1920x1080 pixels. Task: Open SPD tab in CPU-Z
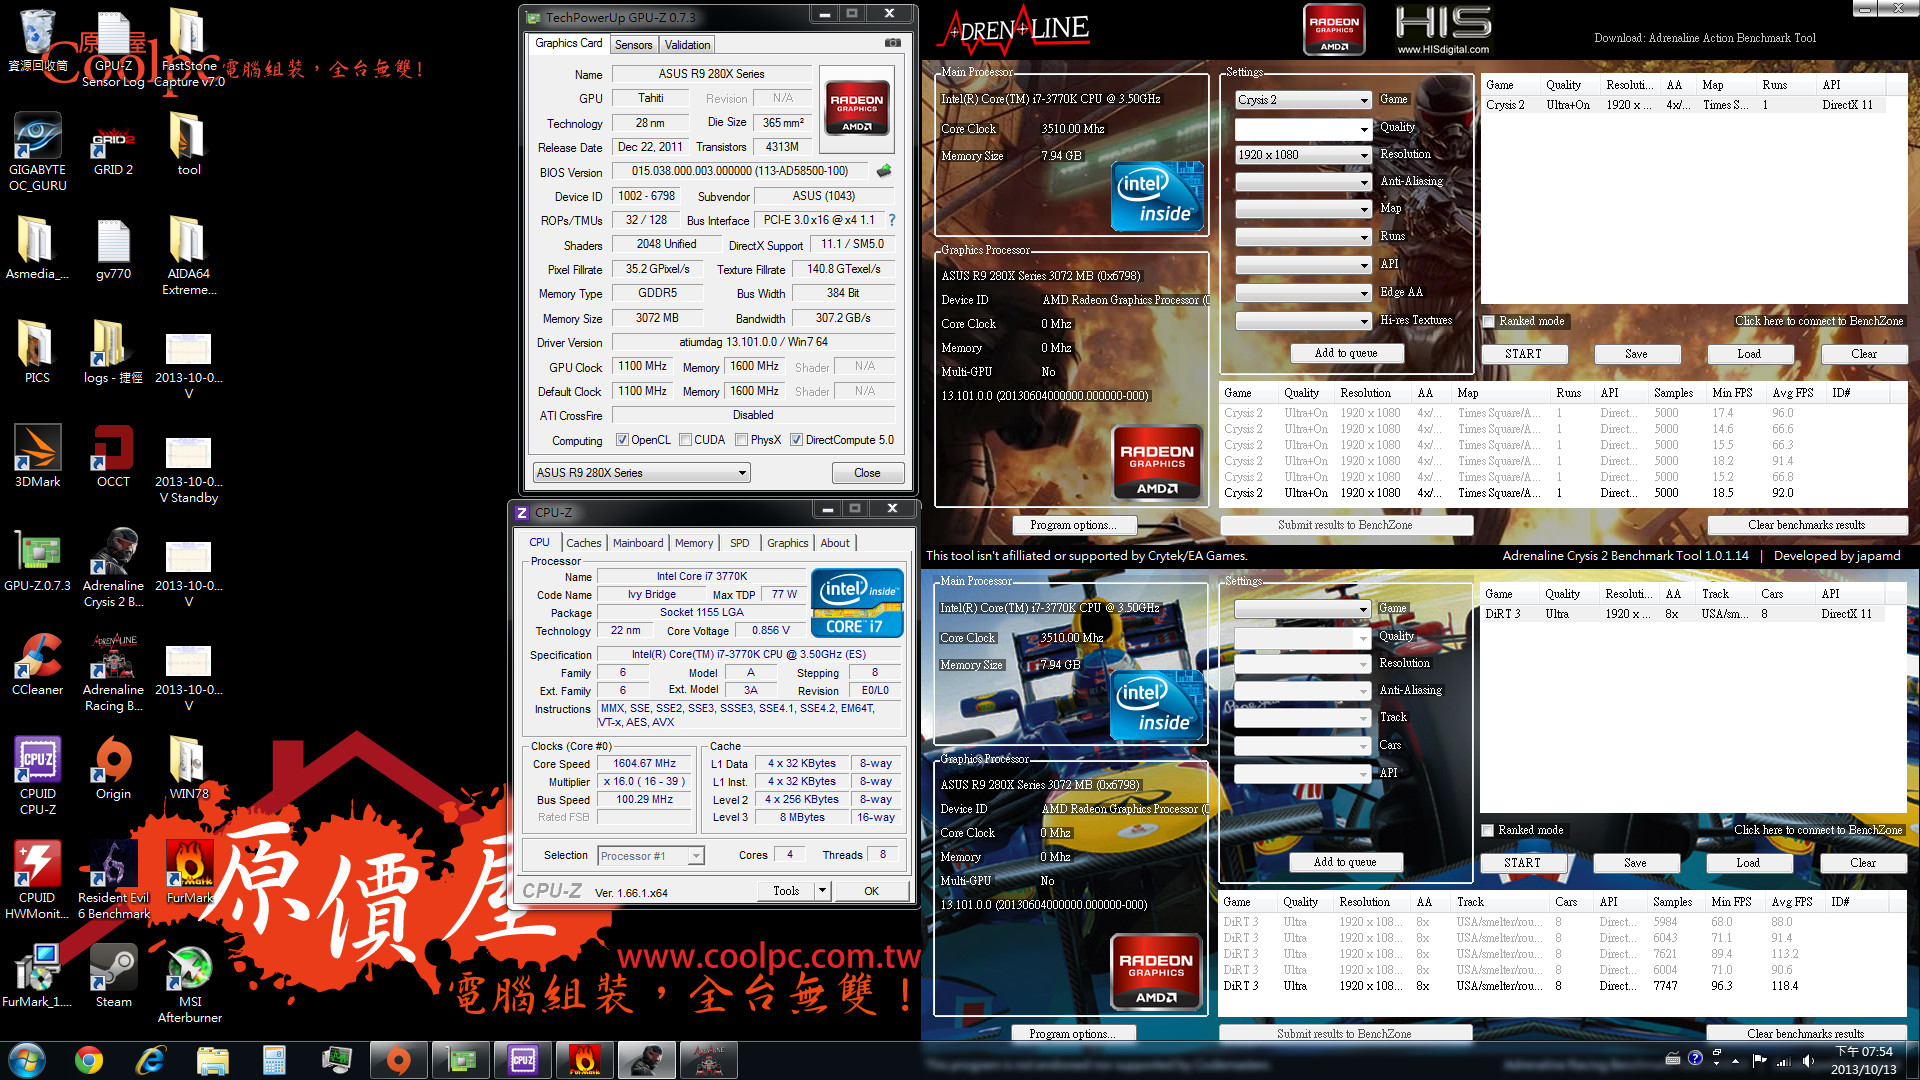click(x=740, y=543)
